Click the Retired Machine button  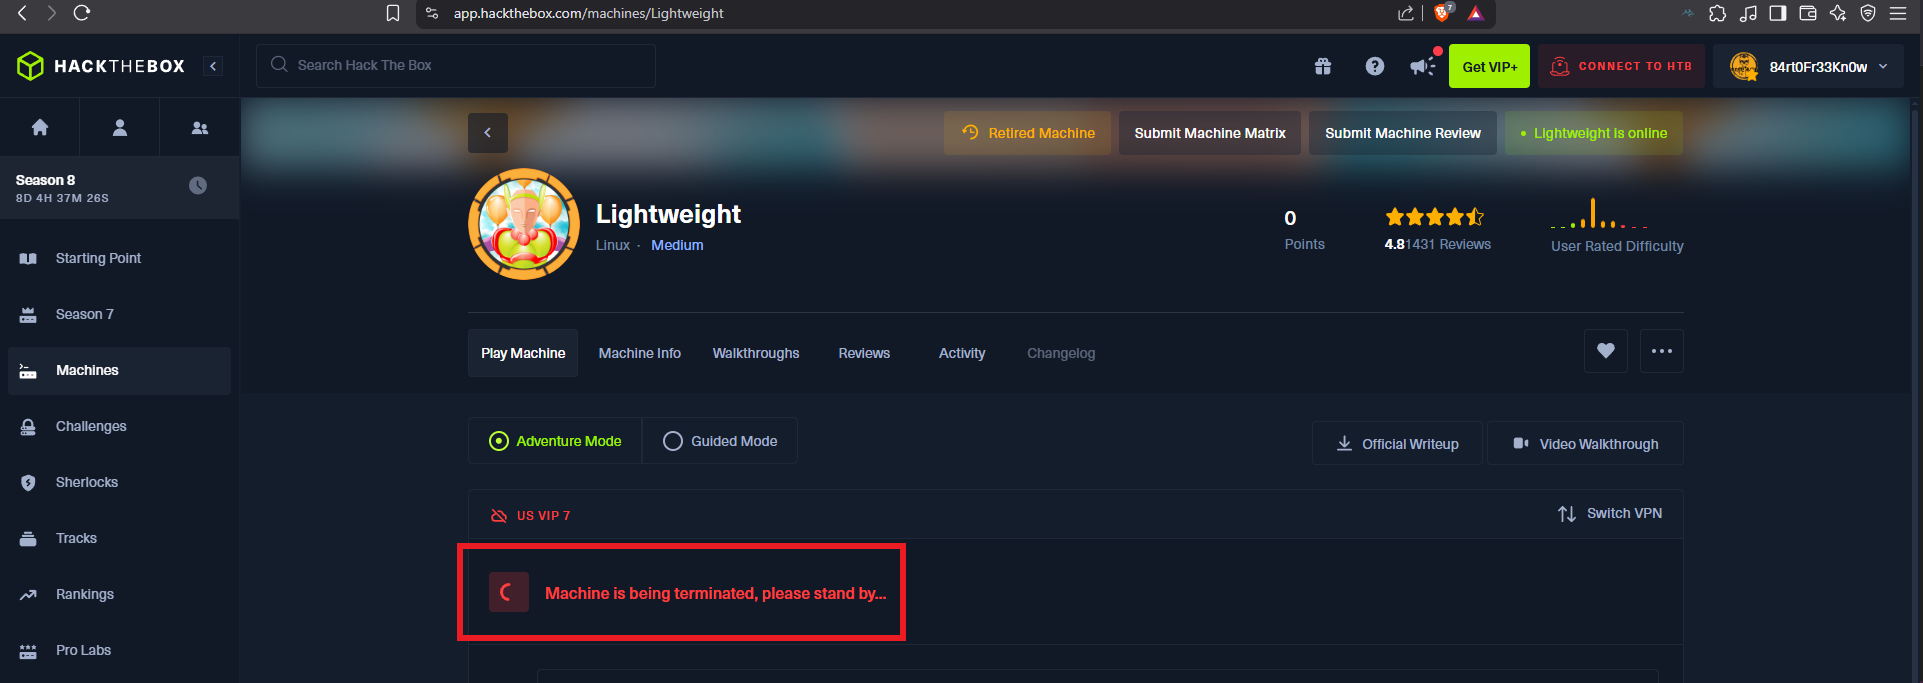pyautogui.click(x=1027, y=133)
